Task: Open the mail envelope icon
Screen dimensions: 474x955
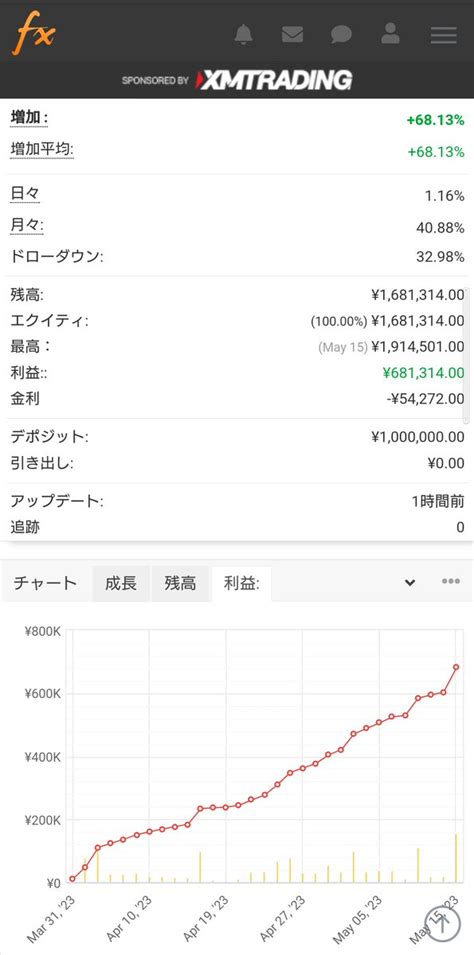Action: [x=292, y=35]
